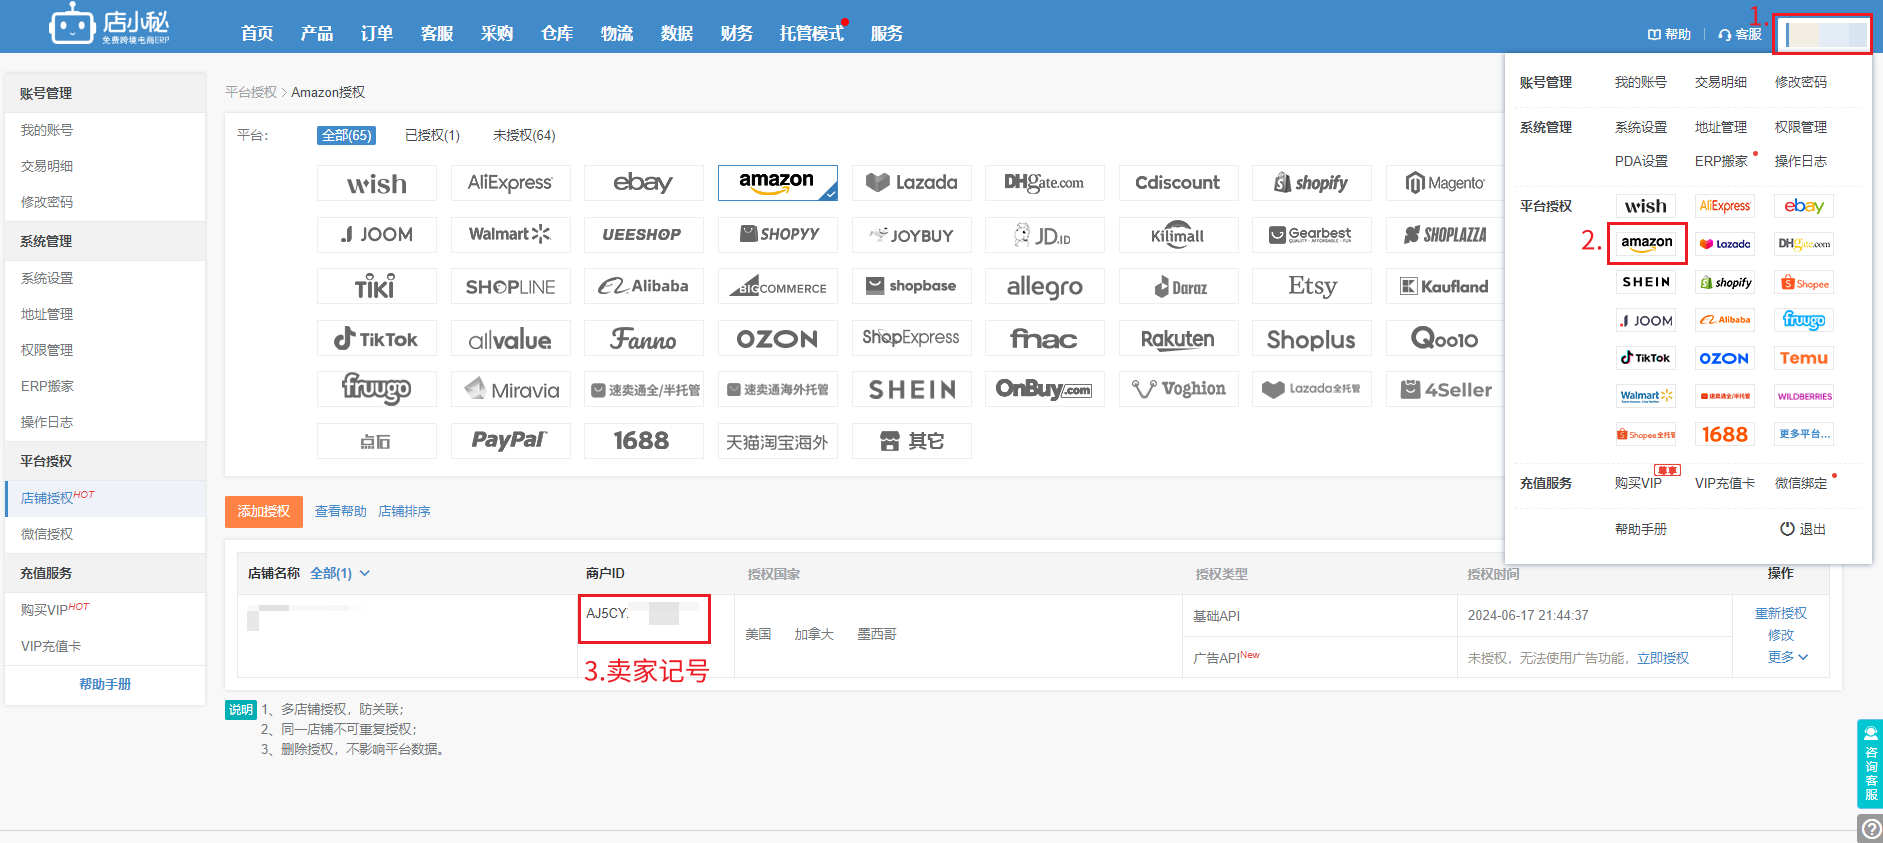Click 平台授权 breadcrumb link
The image size is (1883, 843).
point(250,92)
